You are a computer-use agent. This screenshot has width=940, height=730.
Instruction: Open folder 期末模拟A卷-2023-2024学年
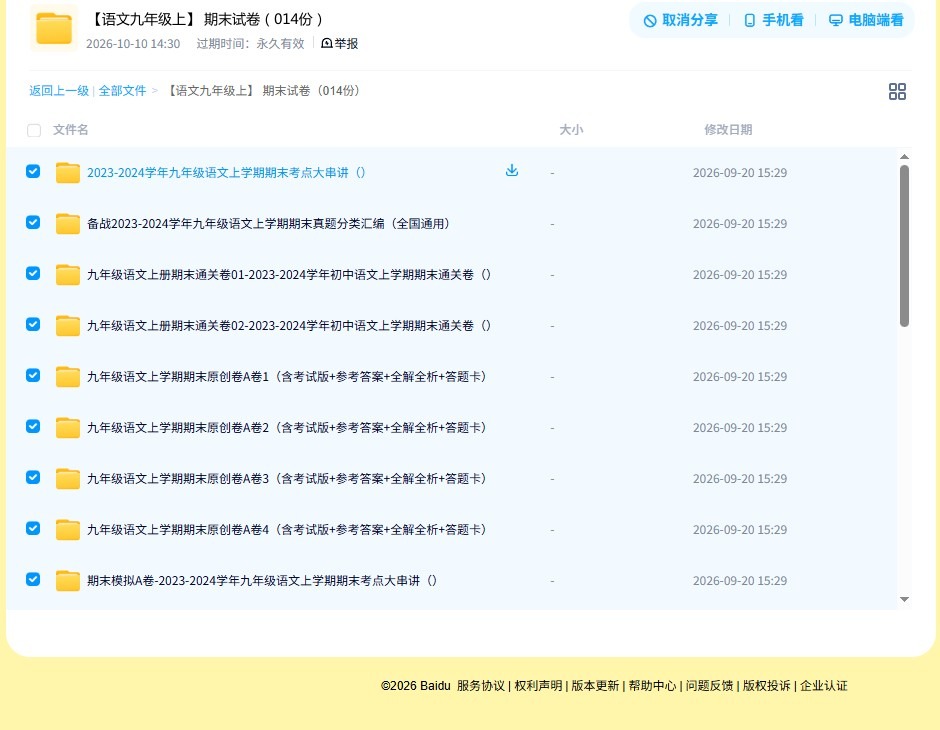(x=262, y=580)
